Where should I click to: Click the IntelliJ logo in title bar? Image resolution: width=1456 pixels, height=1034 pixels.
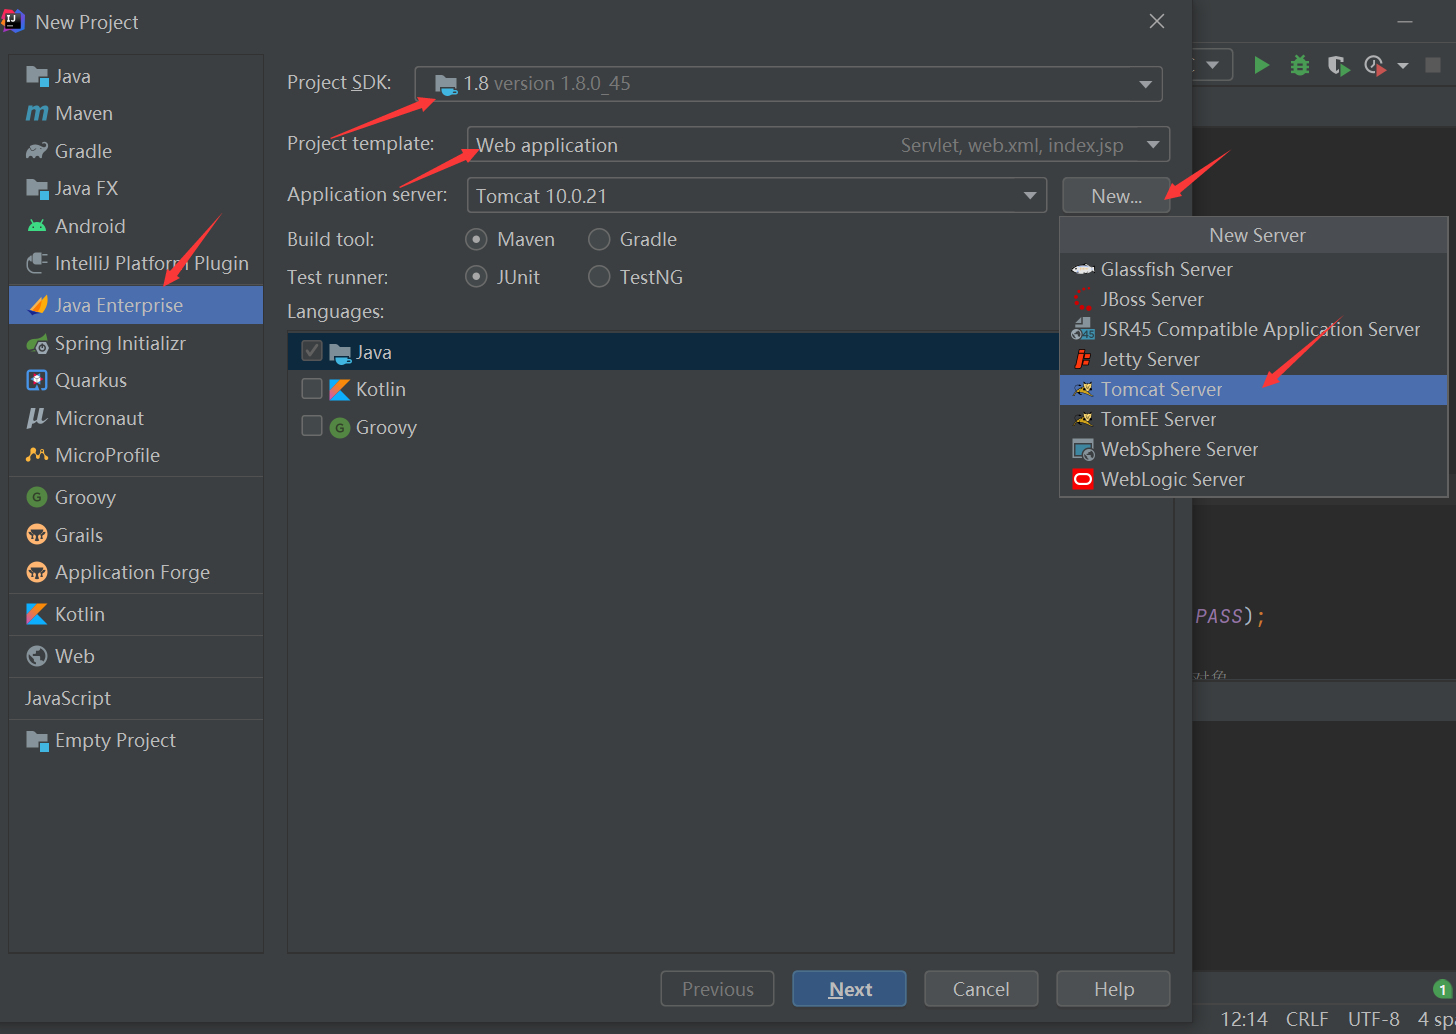(13, 20)
